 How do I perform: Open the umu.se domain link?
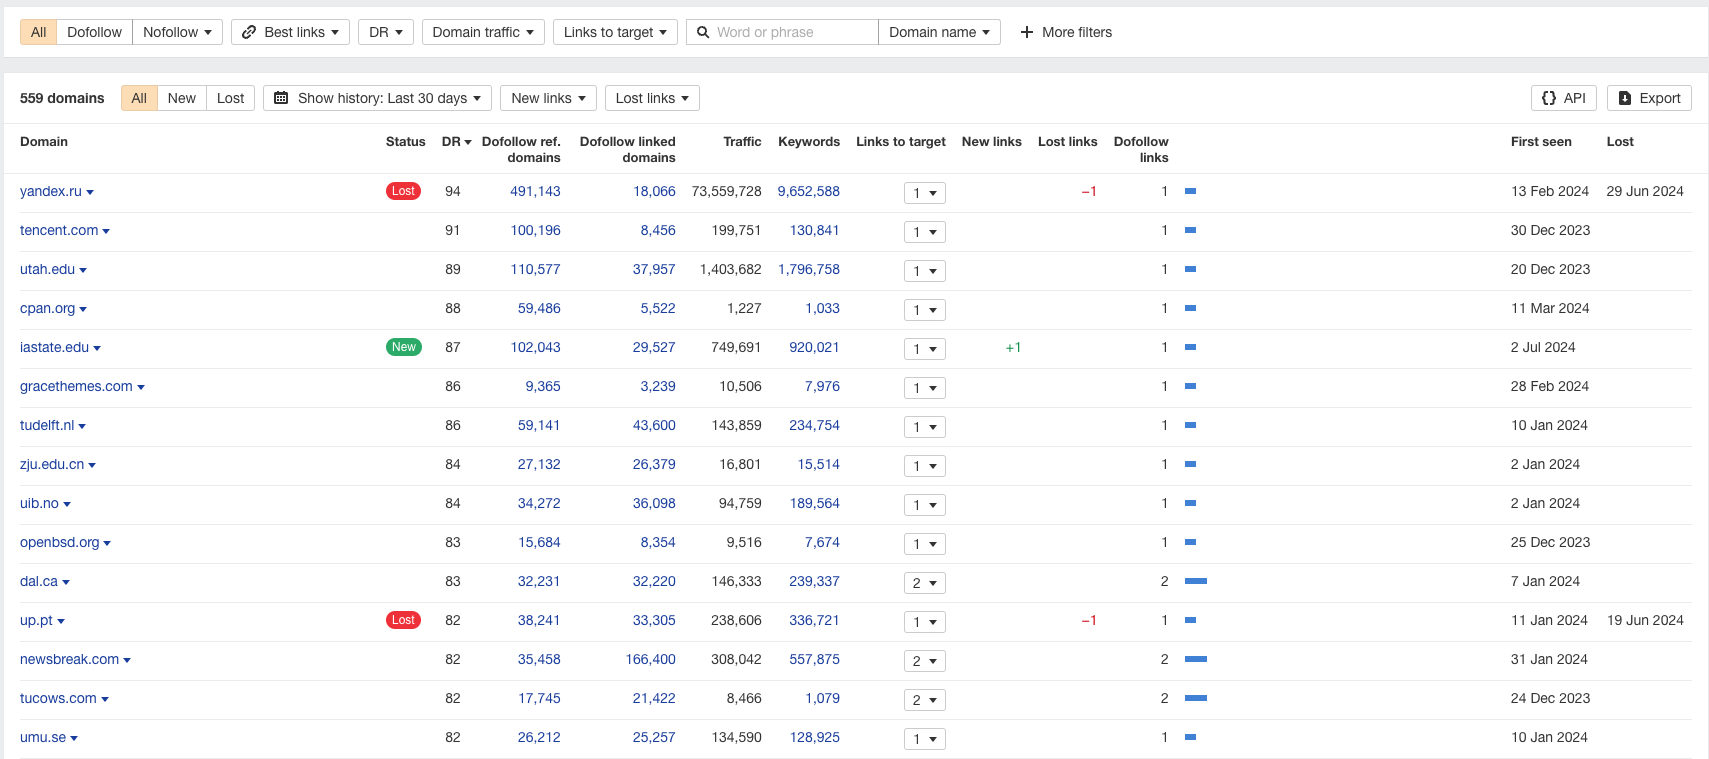tap(43, 737)
